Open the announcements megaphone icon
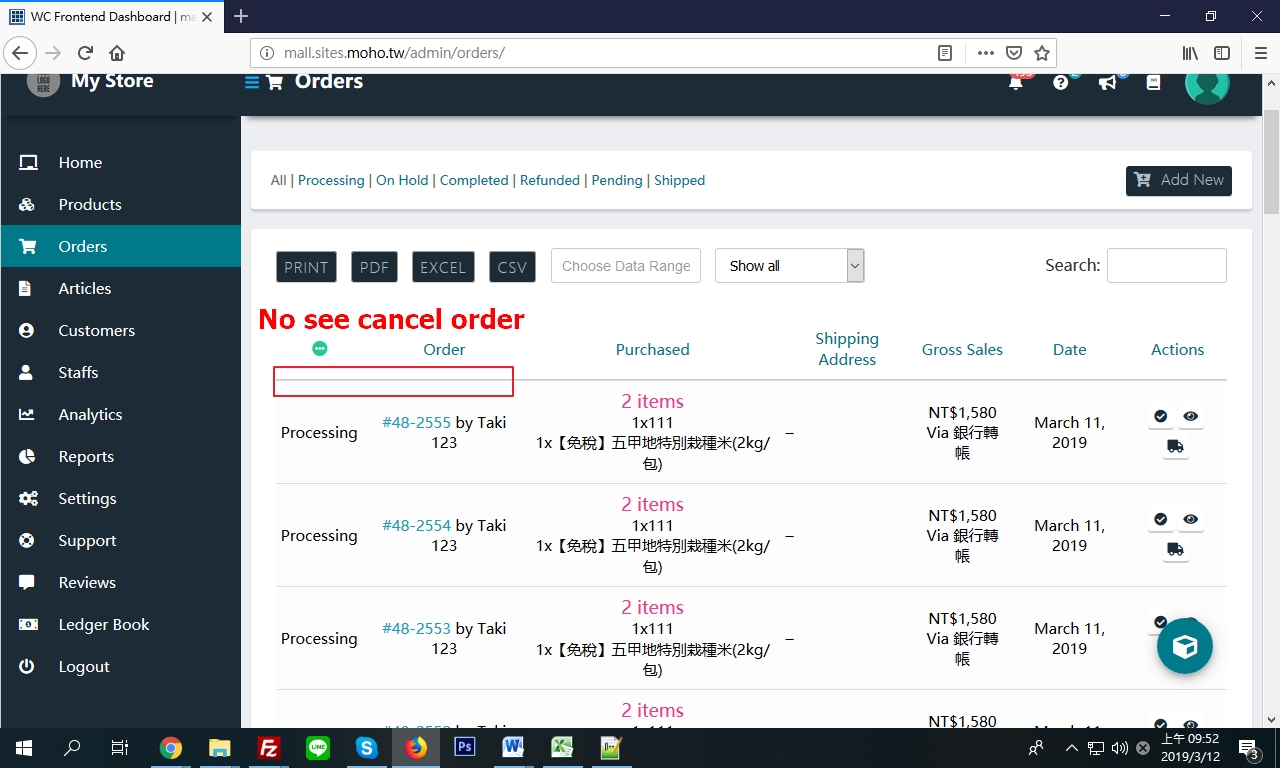The height and width of the screenshot is (768, 1280). tap(1108, 82)
